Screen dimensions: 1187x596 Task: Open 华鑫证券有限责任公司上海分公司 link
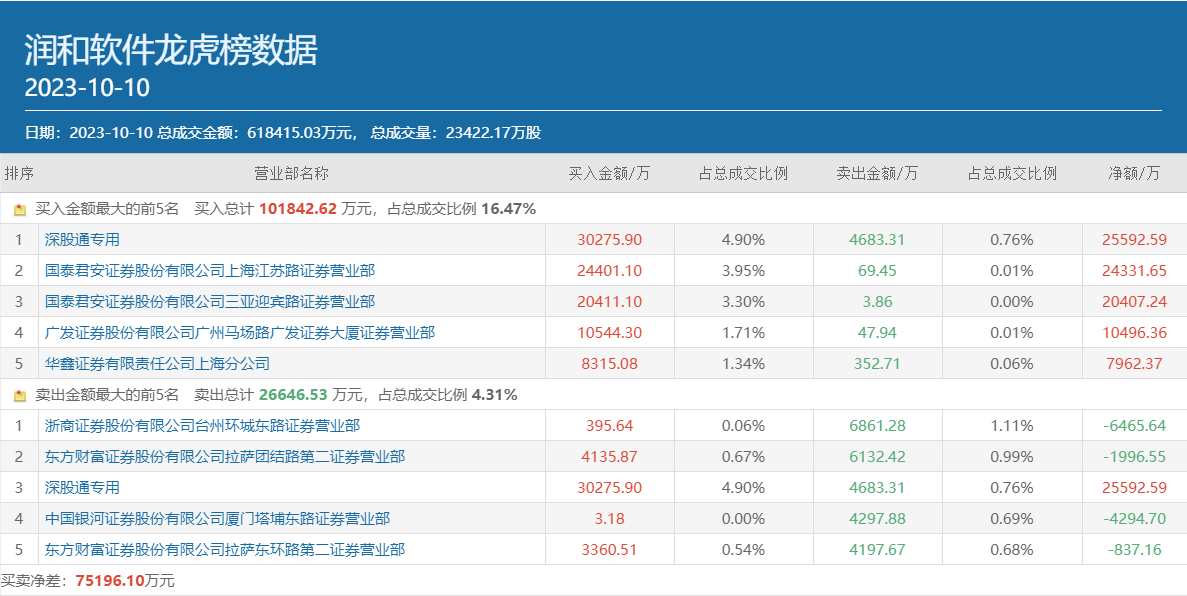pyautogui.click(x=157, y=364)
